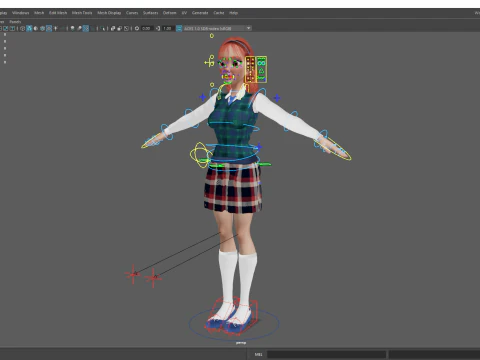Open the Curves menu
The image size is (480, 360).
click(132, 13)
